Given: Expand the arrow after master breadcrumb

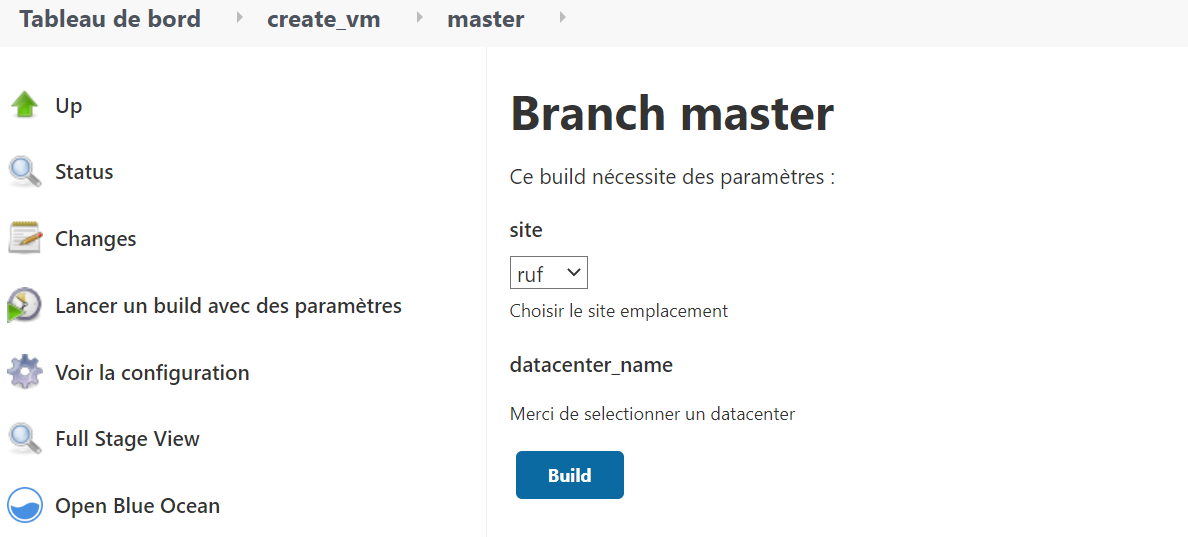Looking at the screenshot, I should 562,18.
